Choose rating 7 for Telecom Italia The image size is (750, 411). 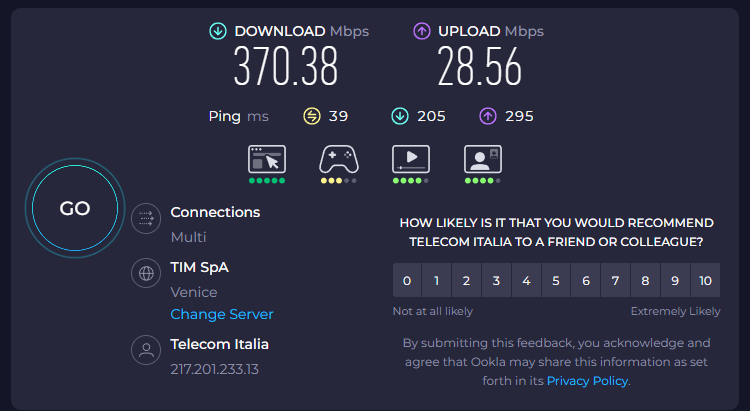click(616, 281)
